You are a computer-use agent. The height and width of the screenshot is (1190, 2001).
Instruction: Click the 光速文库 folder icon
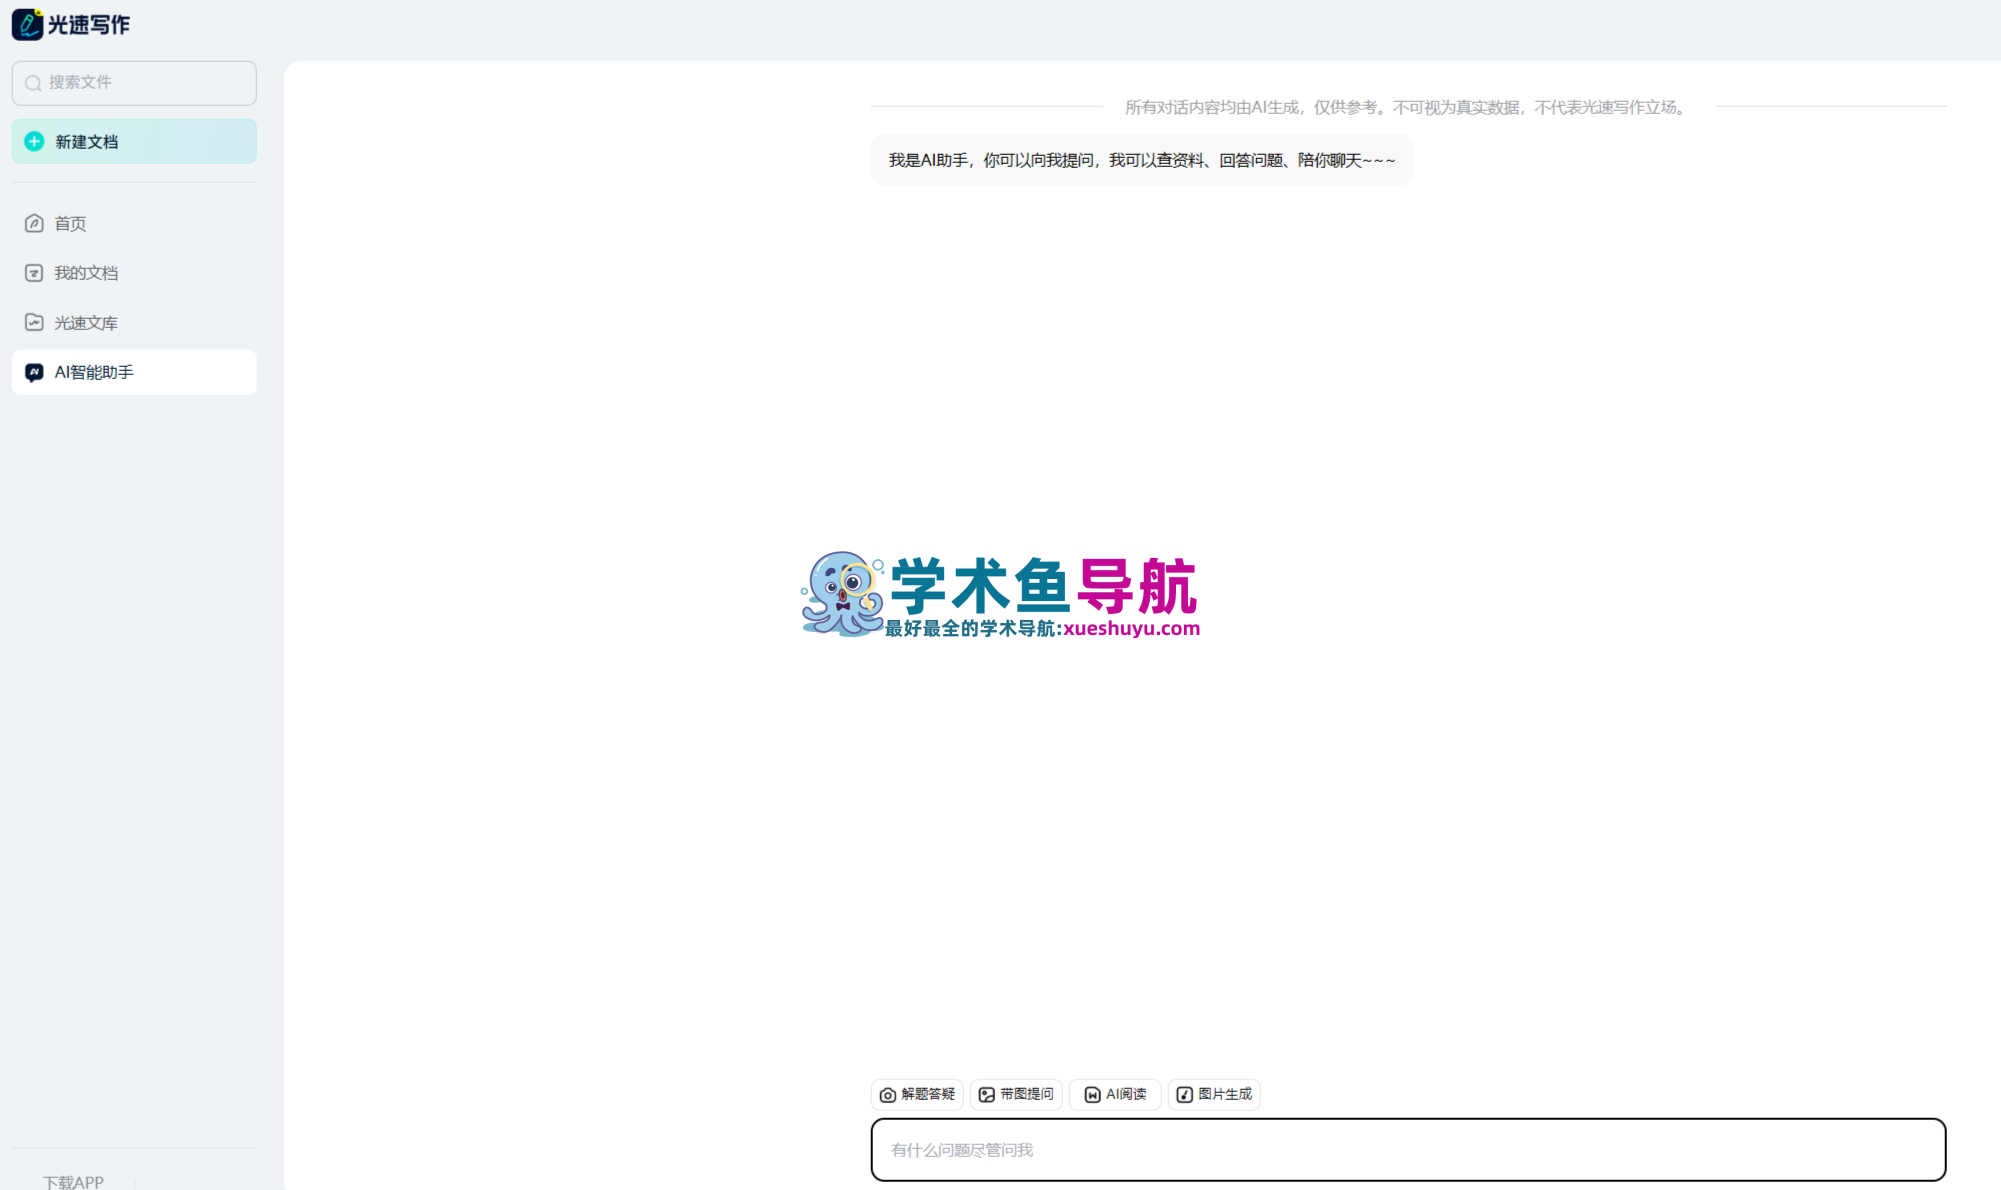[x=34, y=322]
